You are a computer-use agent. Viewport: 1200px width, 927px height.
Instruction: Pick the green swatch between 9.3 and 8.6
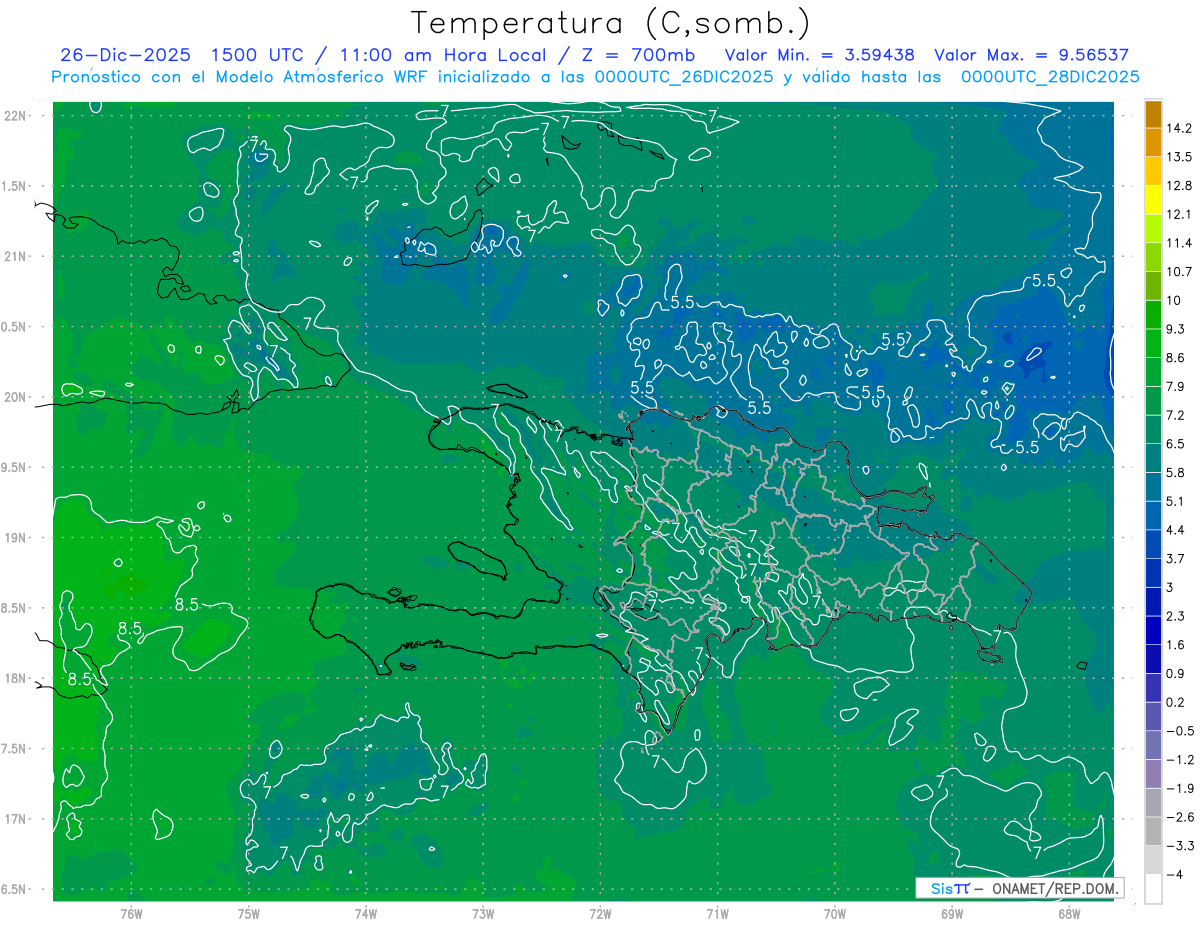tap(1153, 344)
